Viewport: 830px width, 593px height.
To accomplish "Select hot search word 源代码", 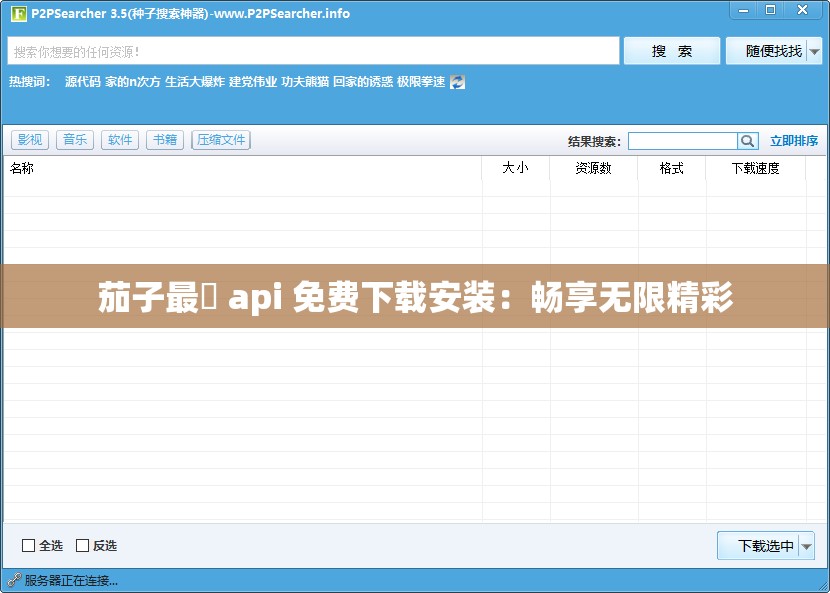I will tap(83, 82).
